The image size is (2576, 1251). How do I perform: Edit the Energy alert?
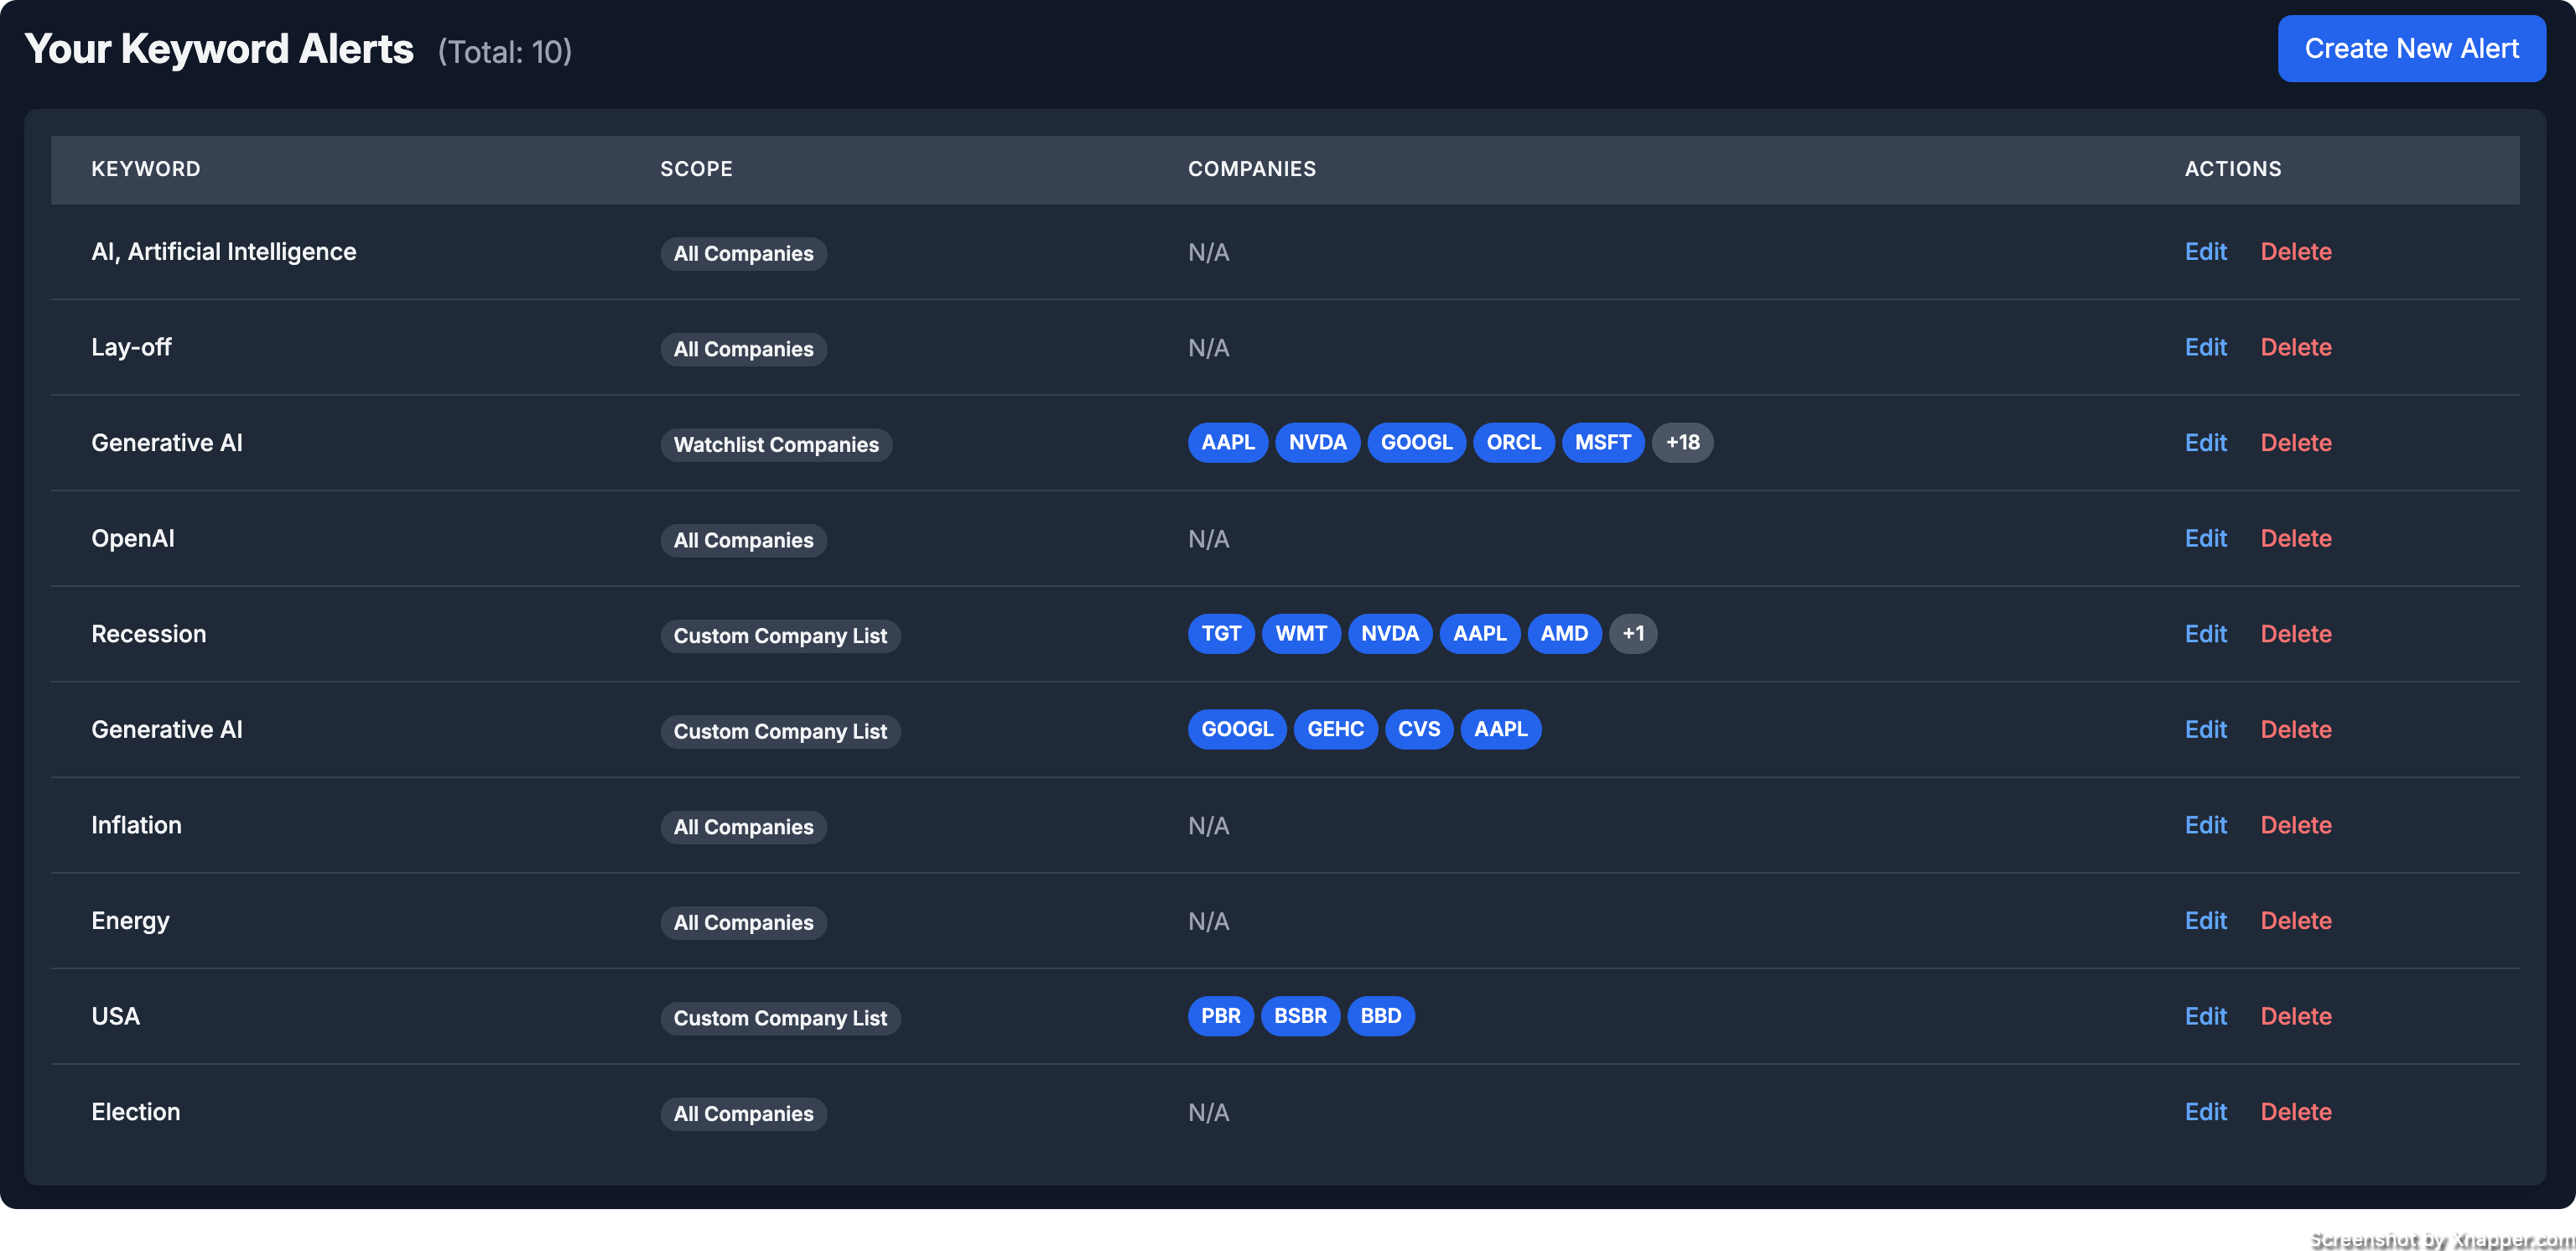[2205, 920]
